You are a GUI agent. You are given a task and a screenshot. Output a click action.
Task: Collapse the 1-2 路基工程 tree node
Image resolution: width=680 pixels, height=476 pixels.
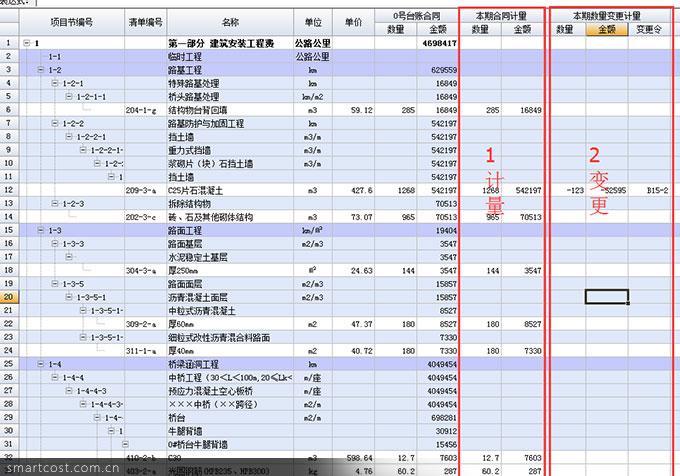pos(41,69)
